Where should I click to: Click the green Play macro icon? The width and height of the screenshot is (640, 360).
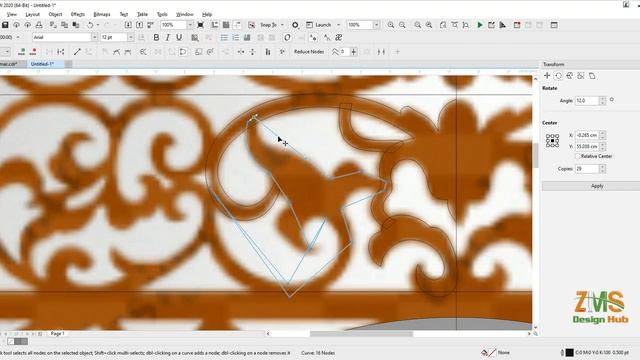(480, 25)
